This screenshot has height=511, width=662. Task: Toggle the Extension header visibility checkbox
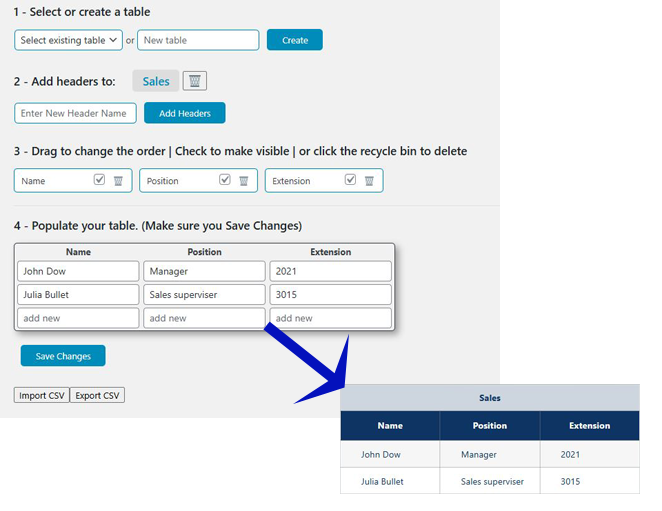point(350,180)
